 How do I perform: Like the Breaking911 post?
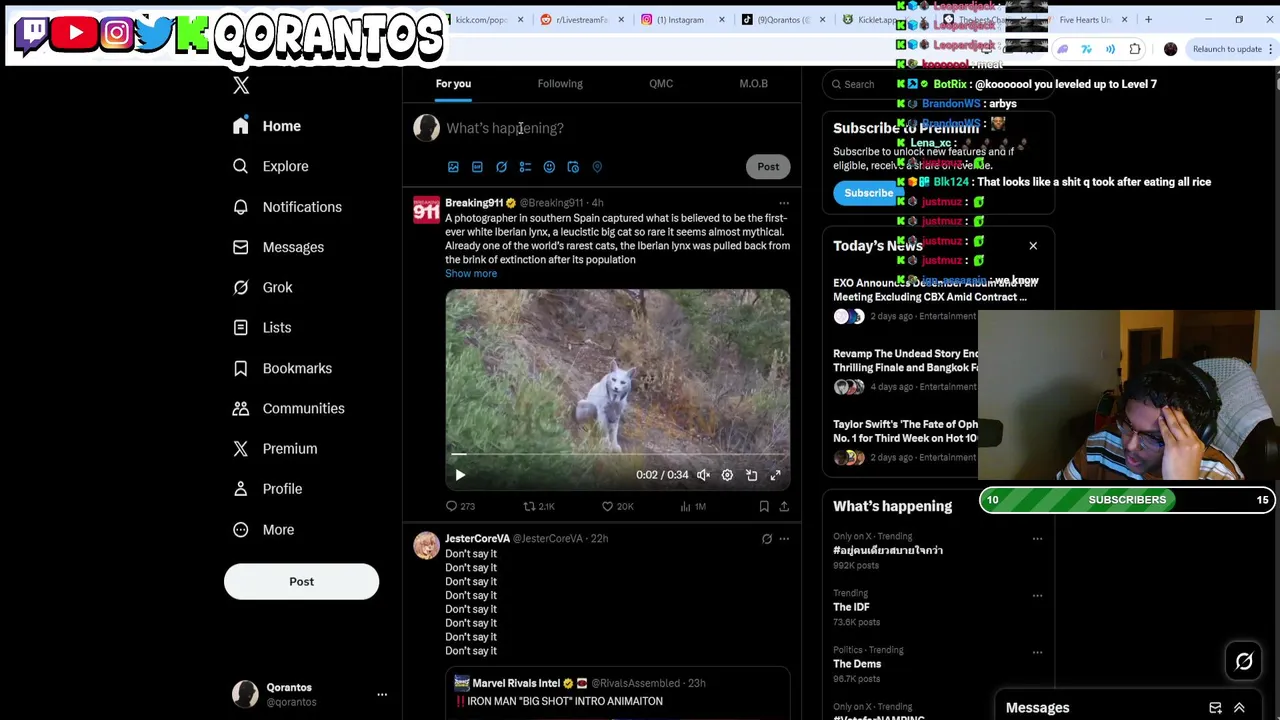coord(617,507)
